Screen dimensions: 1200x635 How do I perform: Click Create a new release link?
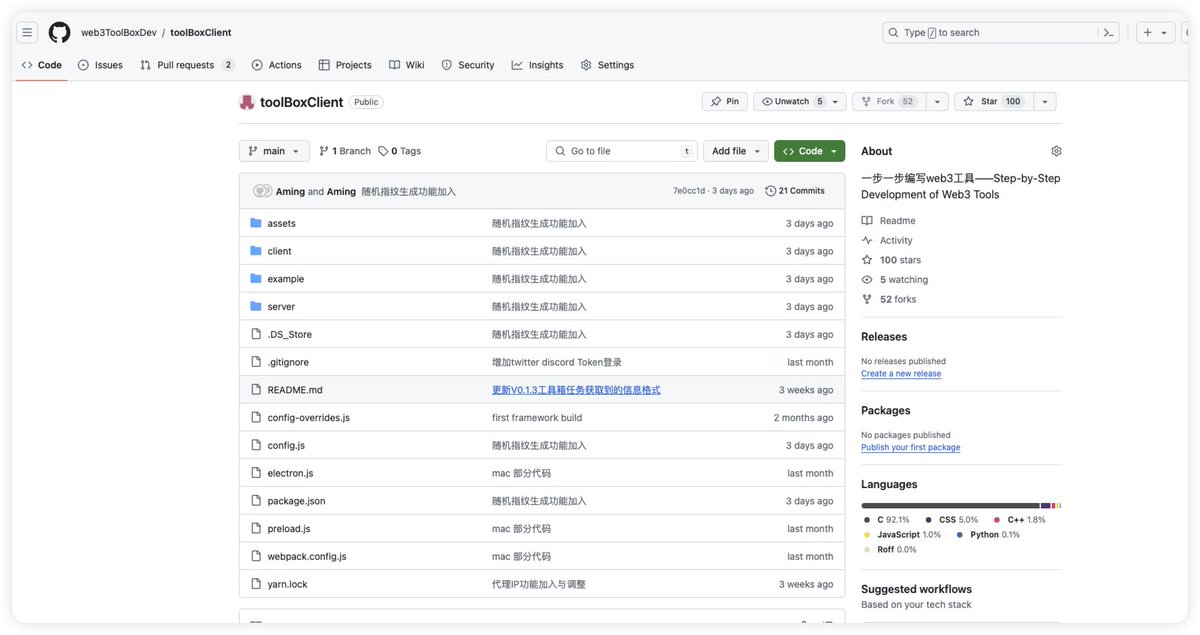coord(901,374)
